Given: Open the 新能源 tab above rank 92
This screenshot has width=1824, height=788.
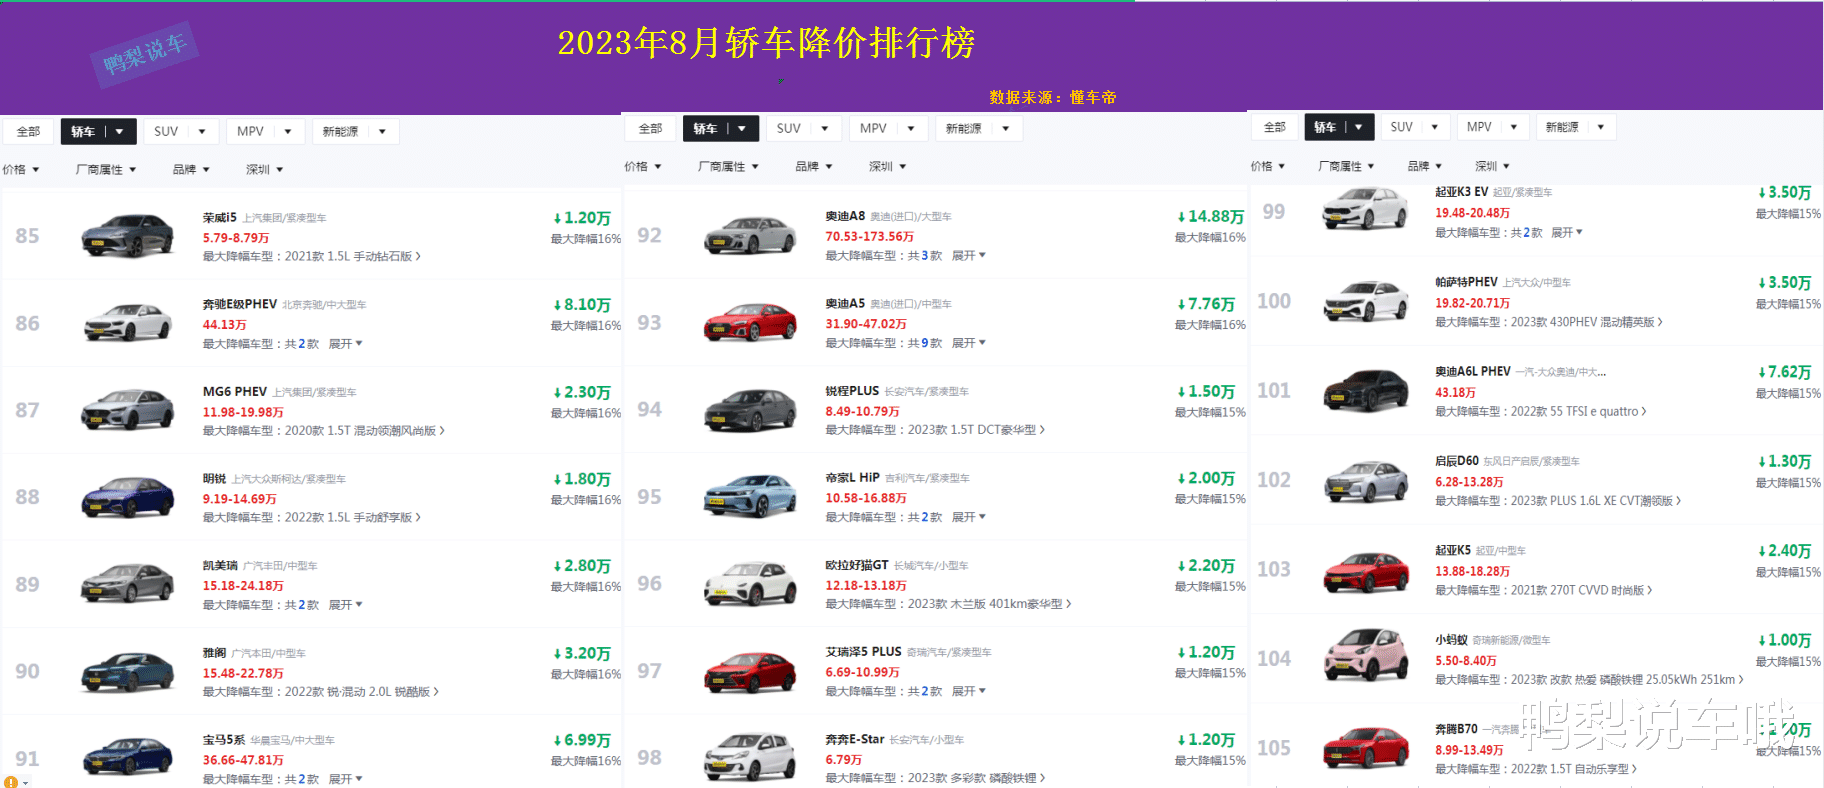Looking at the screenshot, I should [x=977, y=129].
